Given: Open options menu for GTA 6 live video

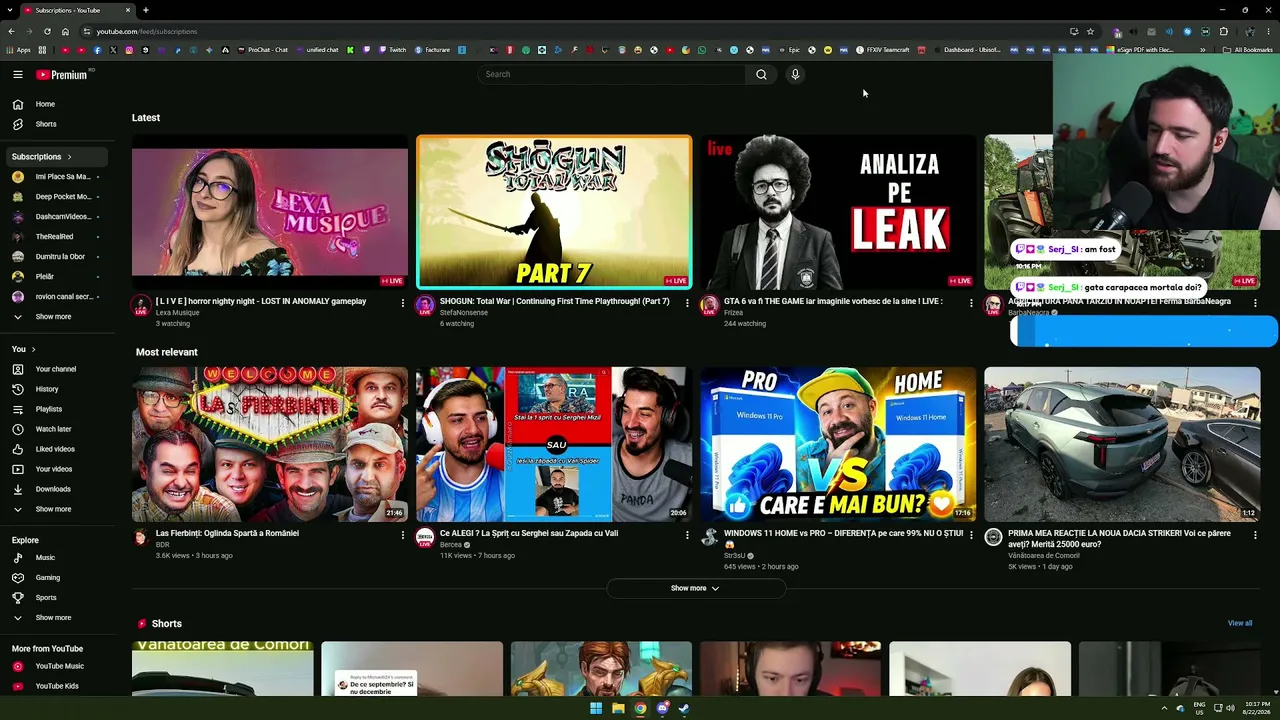Looking at the screenshot, I should 971,303.
